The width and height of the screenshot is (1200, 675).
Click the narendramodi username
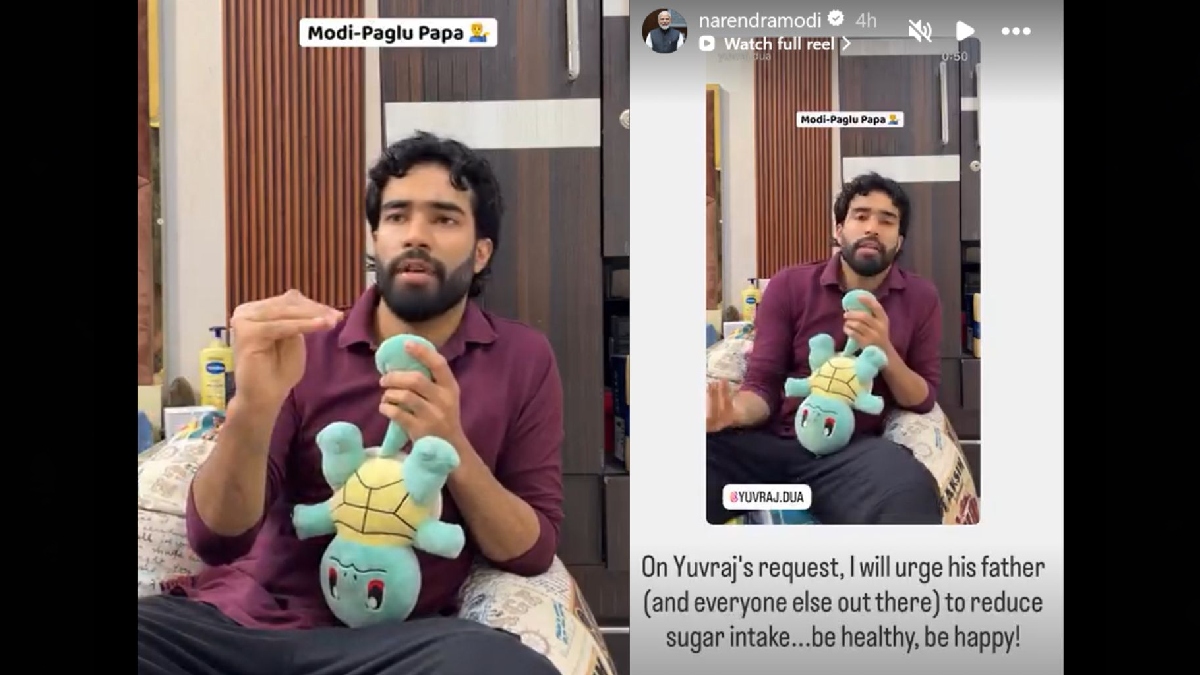pos(759,20)
